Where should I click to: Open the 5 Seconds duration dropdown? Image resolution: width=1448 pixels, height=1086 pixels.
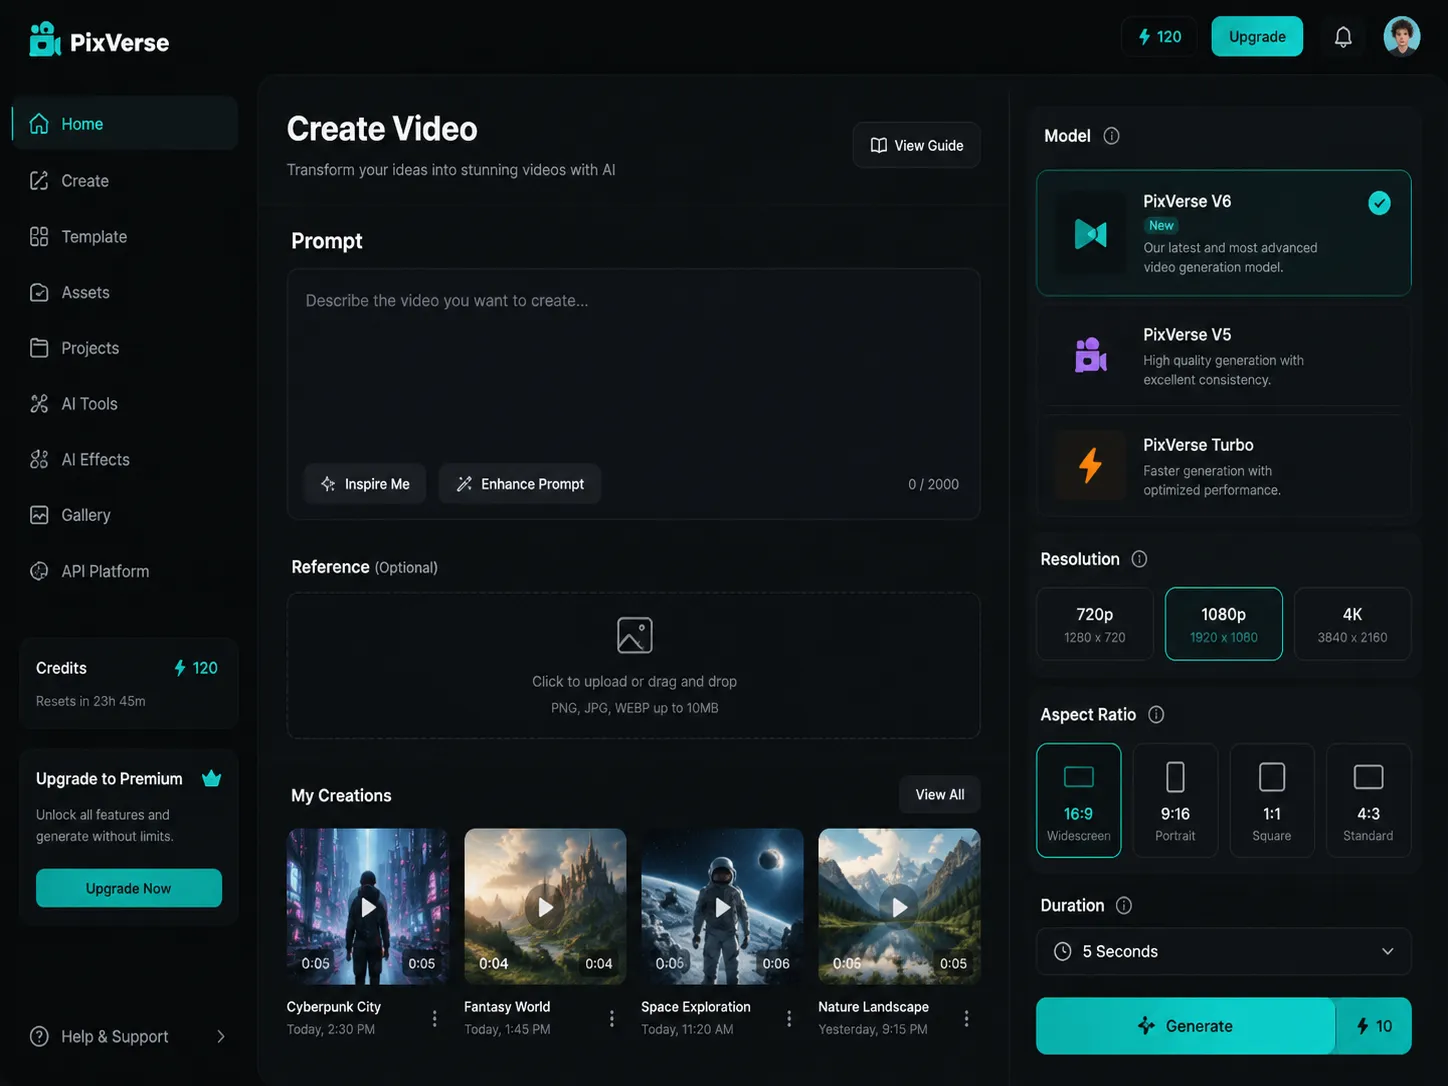[x=1224, y=951]
